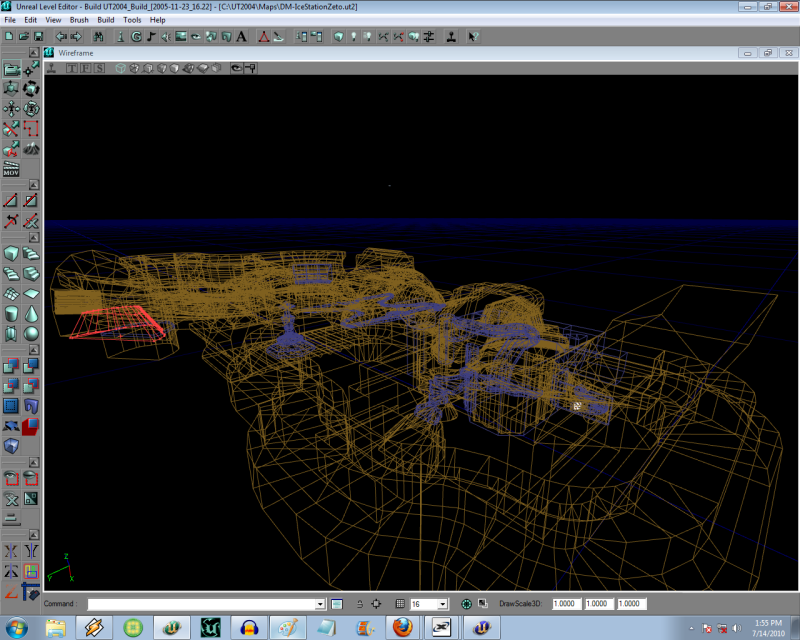Click the first DrawScale3D value field
This screenshot has width=800, height=640.
567,604
